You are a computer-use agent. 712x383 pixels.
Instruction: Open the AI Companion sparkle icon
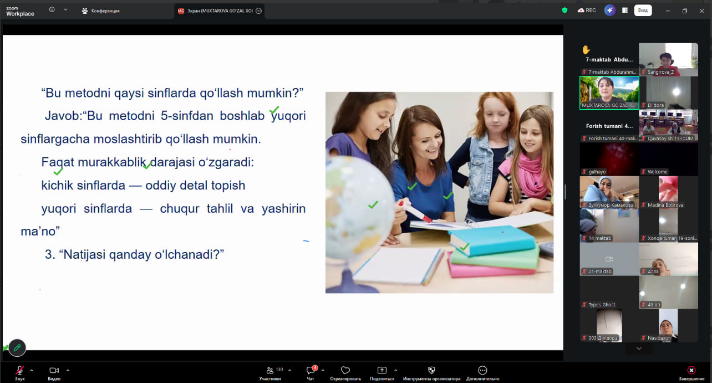tap(610, 10)
